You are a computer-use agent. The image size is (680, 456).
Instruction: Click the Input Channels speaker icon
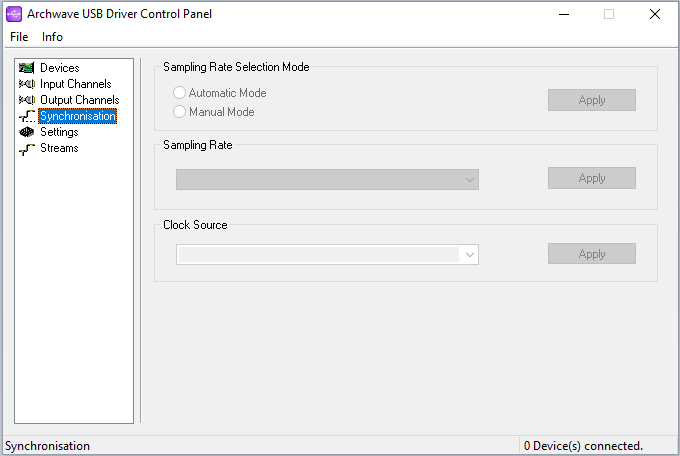tap(27, 84)
